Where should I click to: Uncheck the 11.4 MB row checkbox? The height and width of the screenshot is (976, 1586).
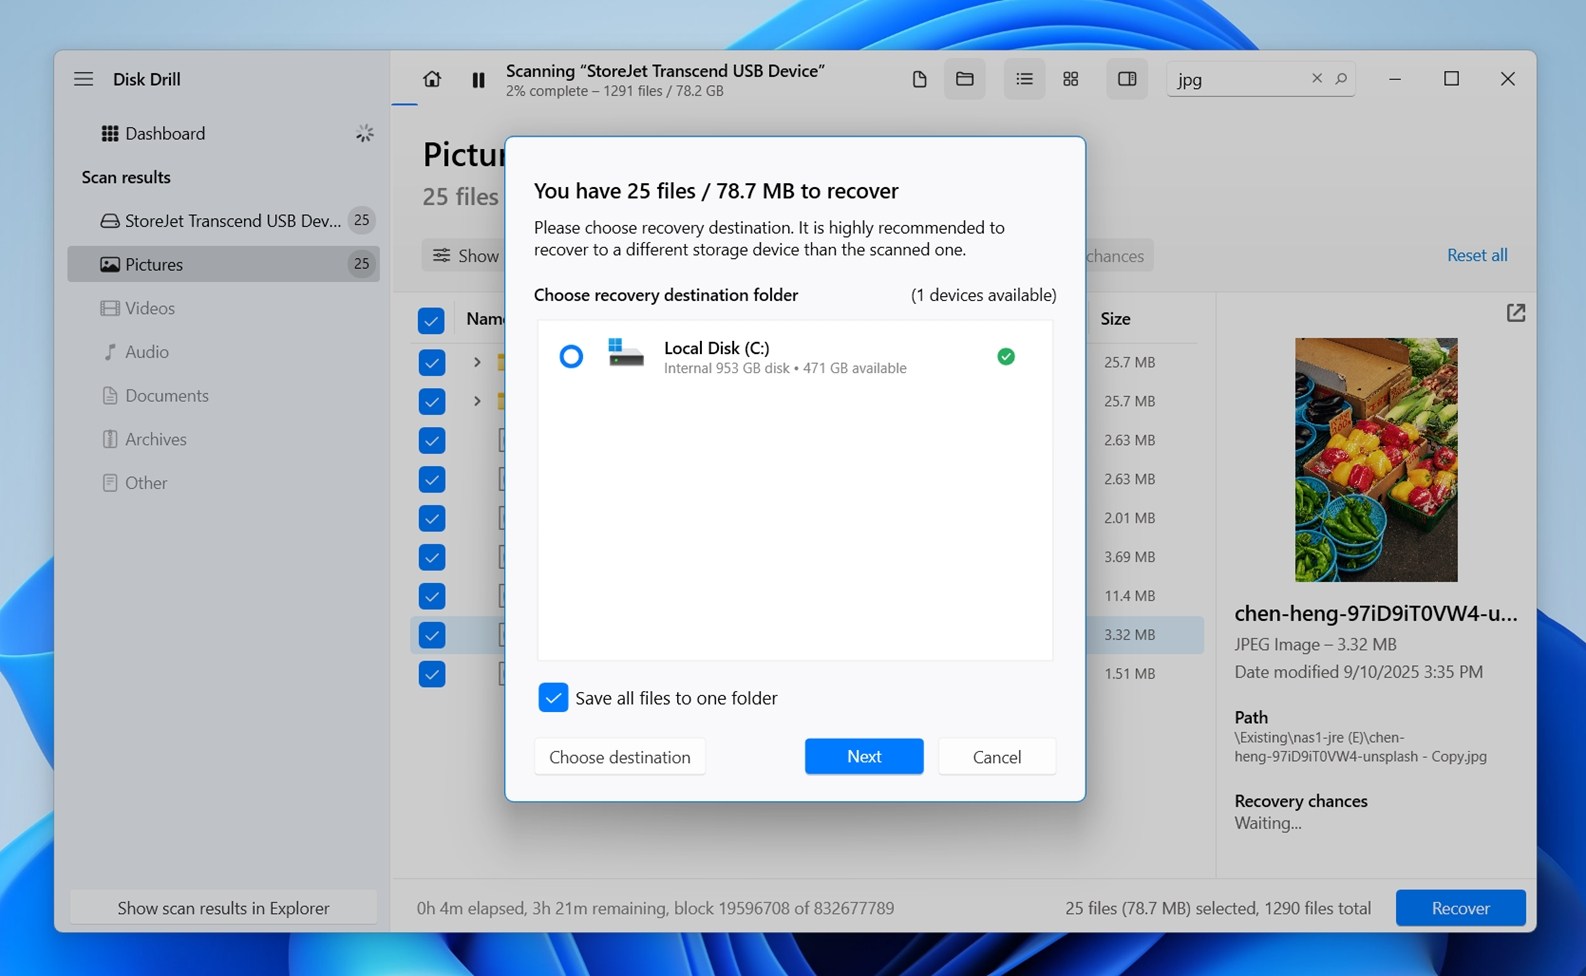tap(431, 596)
